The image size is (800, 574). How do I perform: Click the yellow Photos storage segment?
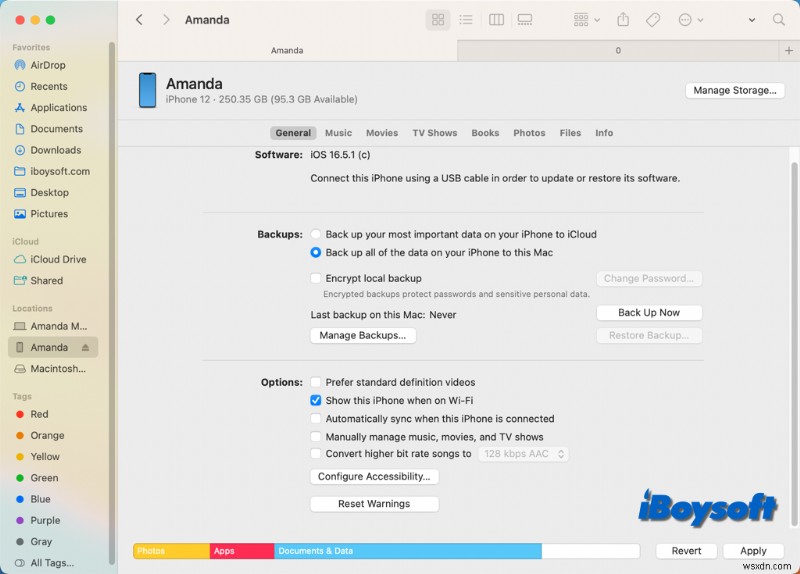pyautogui.click(x=171, y=551)
